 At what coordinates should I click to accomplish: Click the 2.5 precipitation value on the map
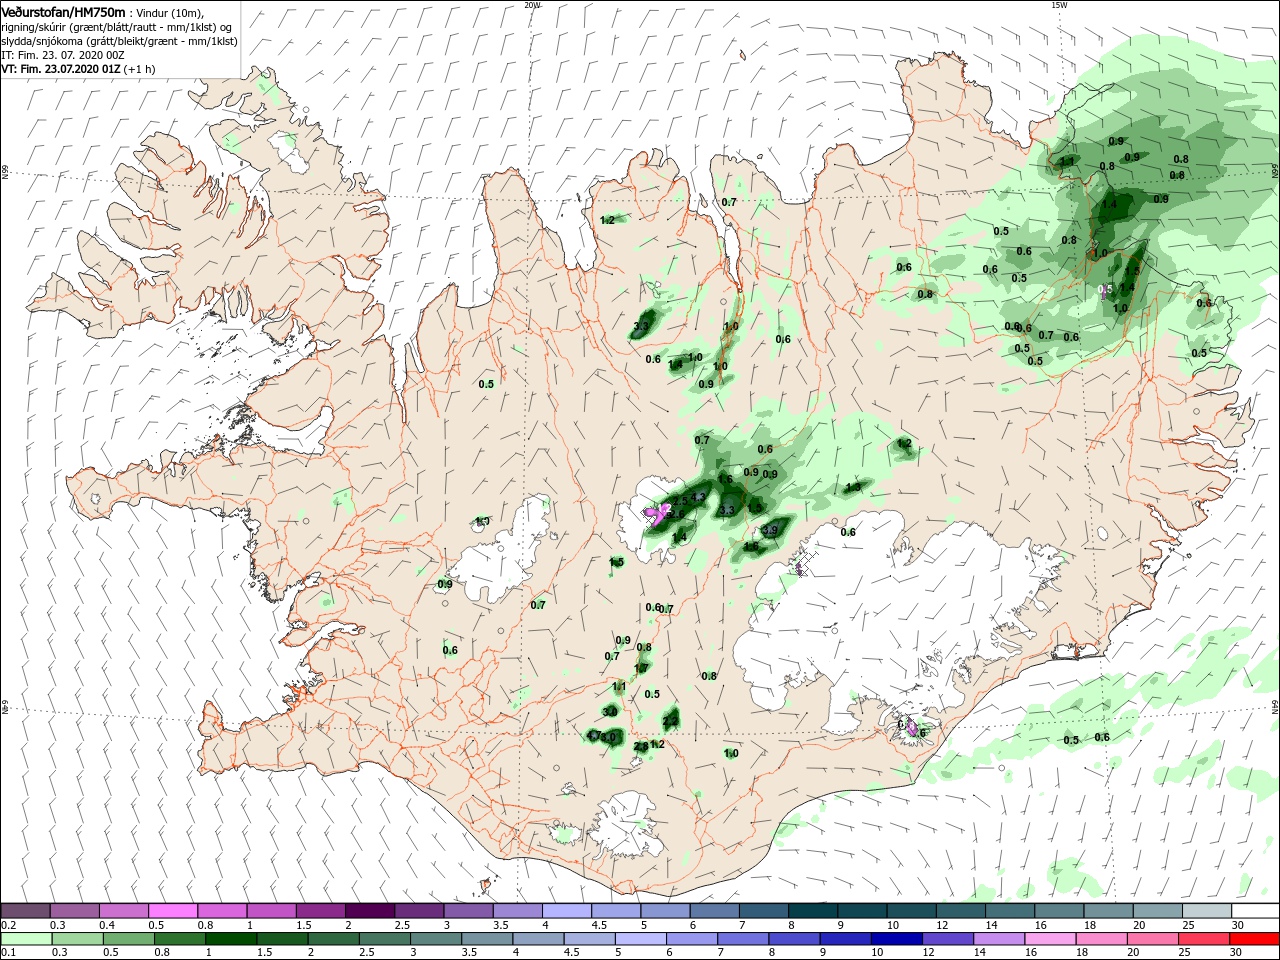tap(680, 501)
